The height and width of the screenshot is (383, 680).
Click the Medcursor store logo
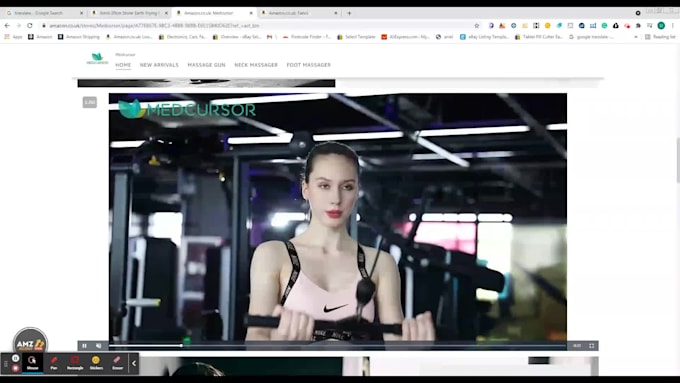97,59
